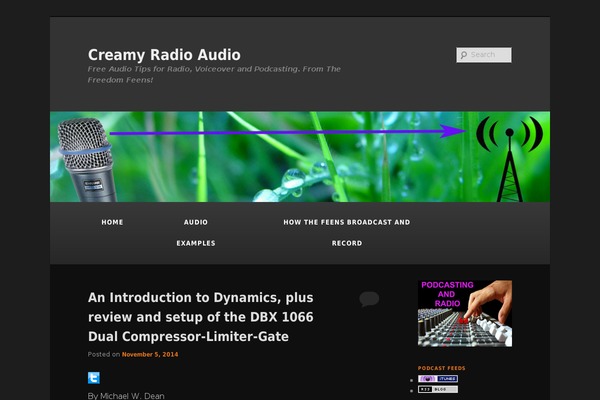Image resolution: width=600 pixels, height=400 pixels.
Task: Click the site tagline text
Action: pyautogui.click(x=214, y=74)
